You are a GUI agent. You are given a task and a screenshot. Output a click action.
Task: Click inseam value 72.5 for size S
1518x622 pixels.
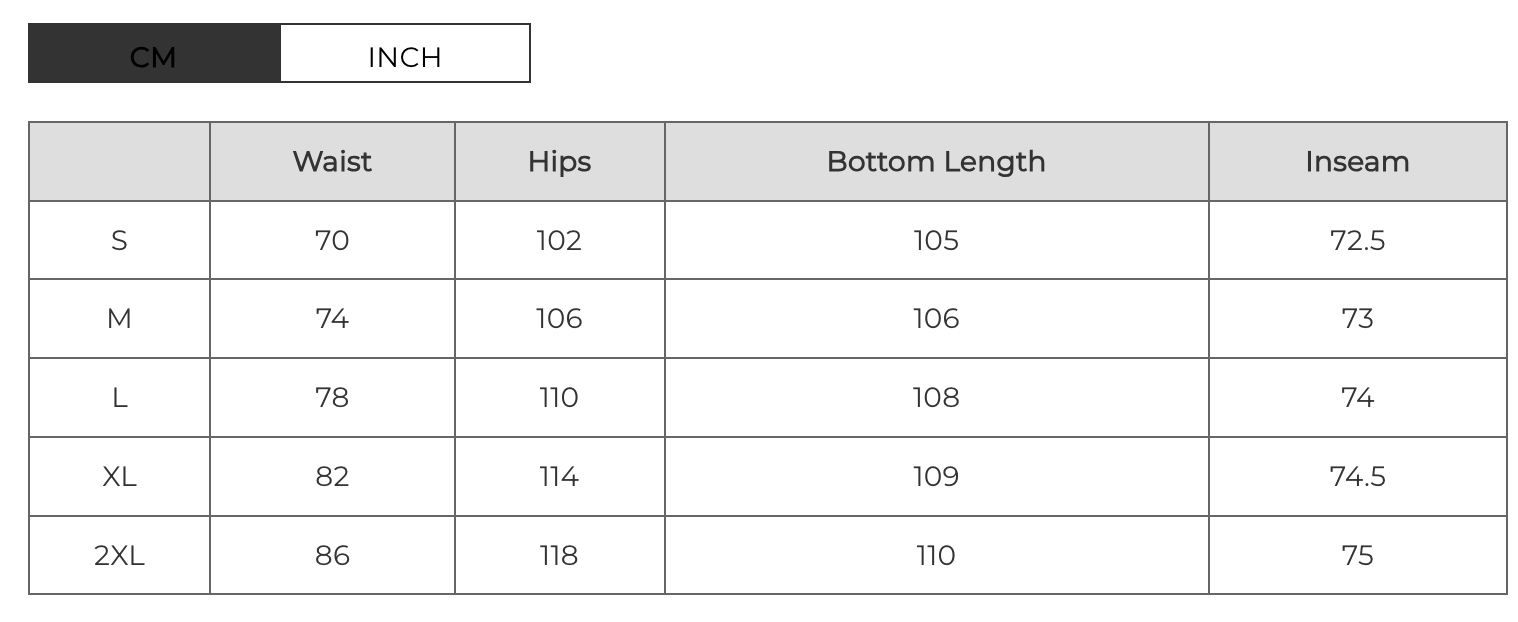(1357, 241)
